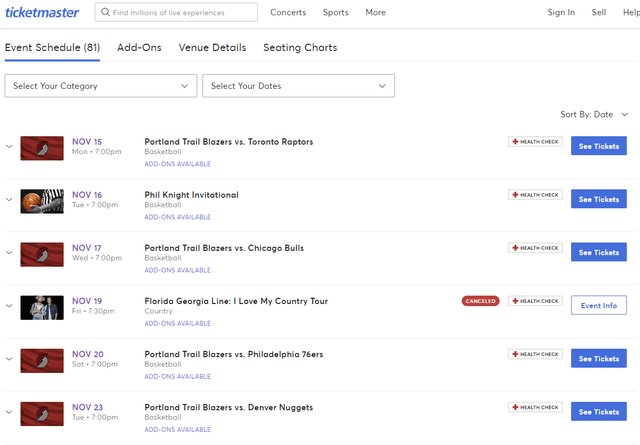Open Florida Georgia Line: I Love My Country Tour
640x445 pixels.
tap(236, 301)
